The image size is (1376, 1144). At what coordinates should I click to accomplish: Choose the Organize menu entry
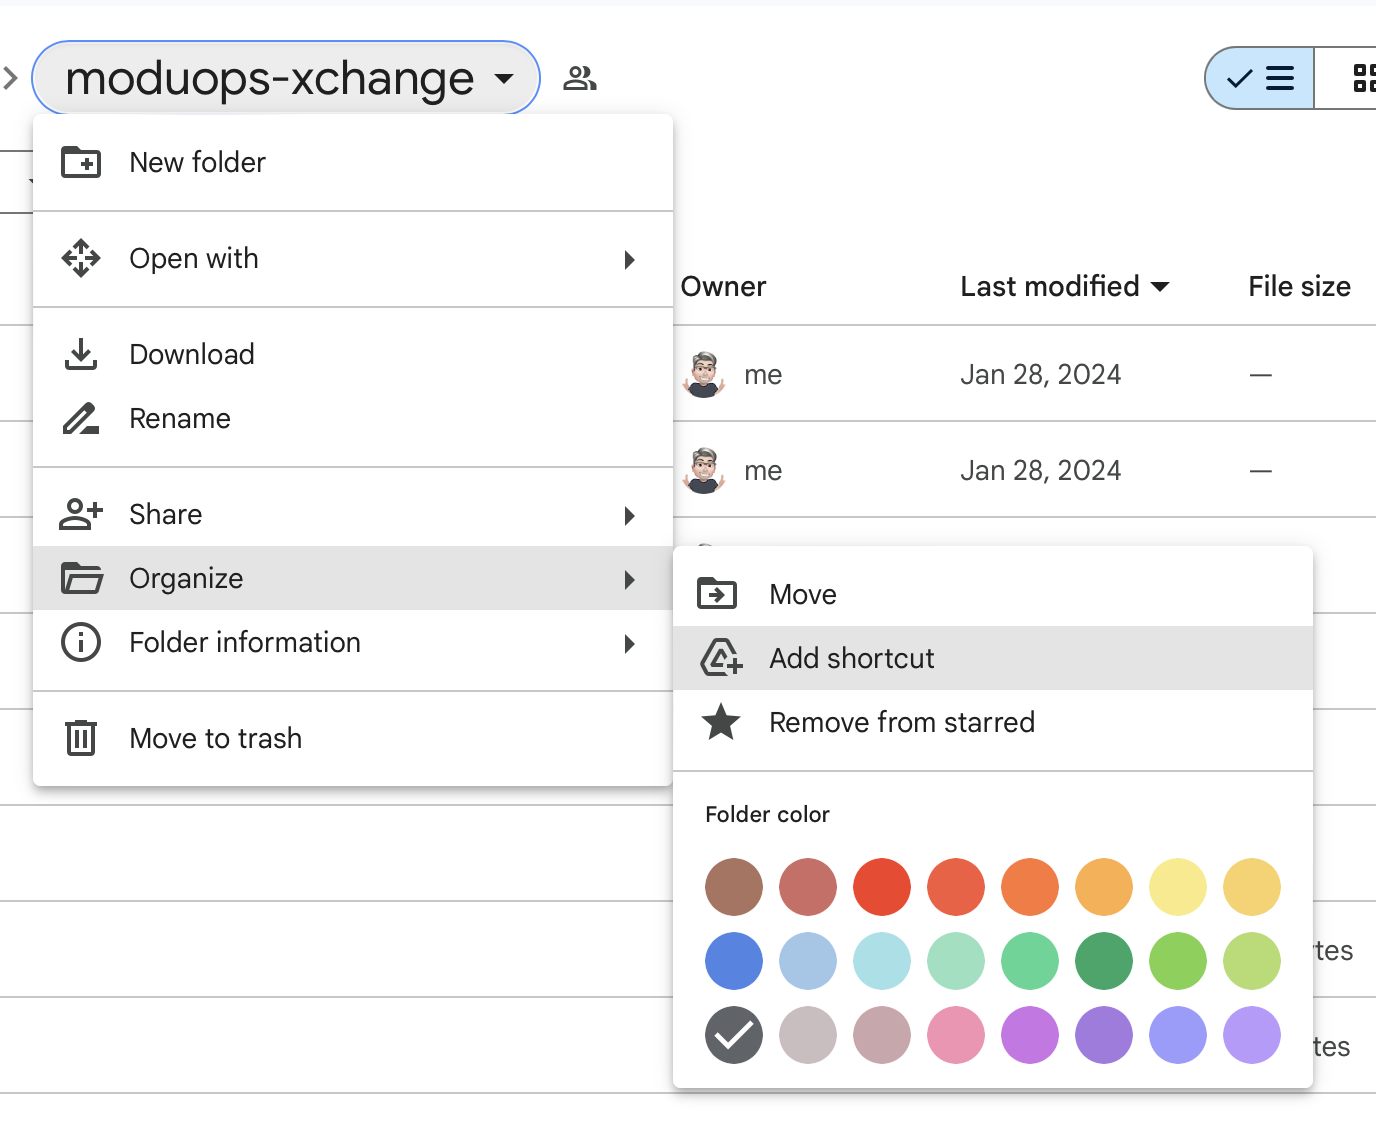tap(186, 579)
